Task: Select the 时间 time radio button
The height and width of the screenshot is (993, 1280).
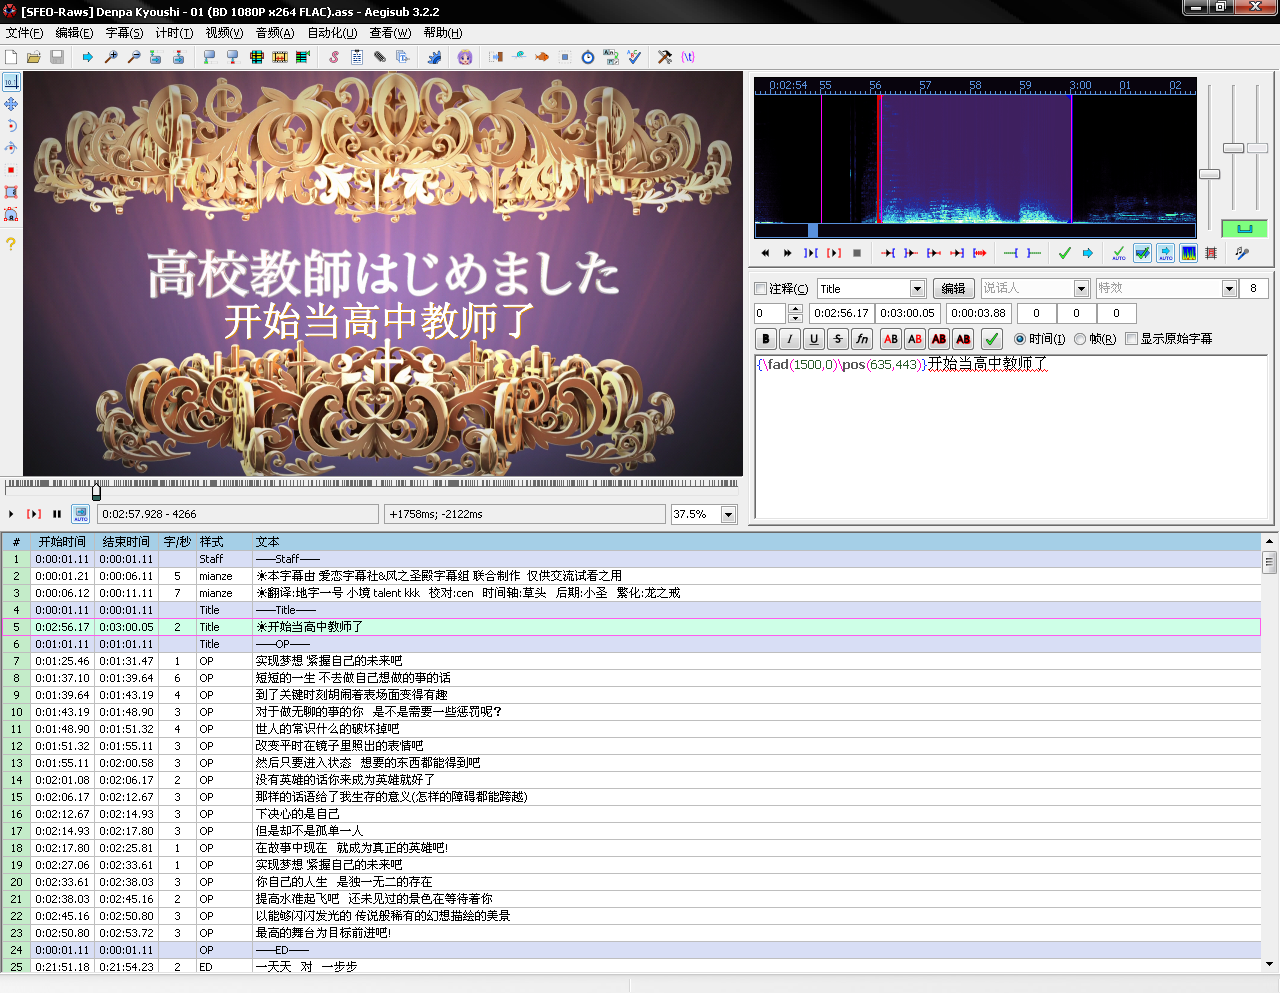Action: [x=1020, y=339]
